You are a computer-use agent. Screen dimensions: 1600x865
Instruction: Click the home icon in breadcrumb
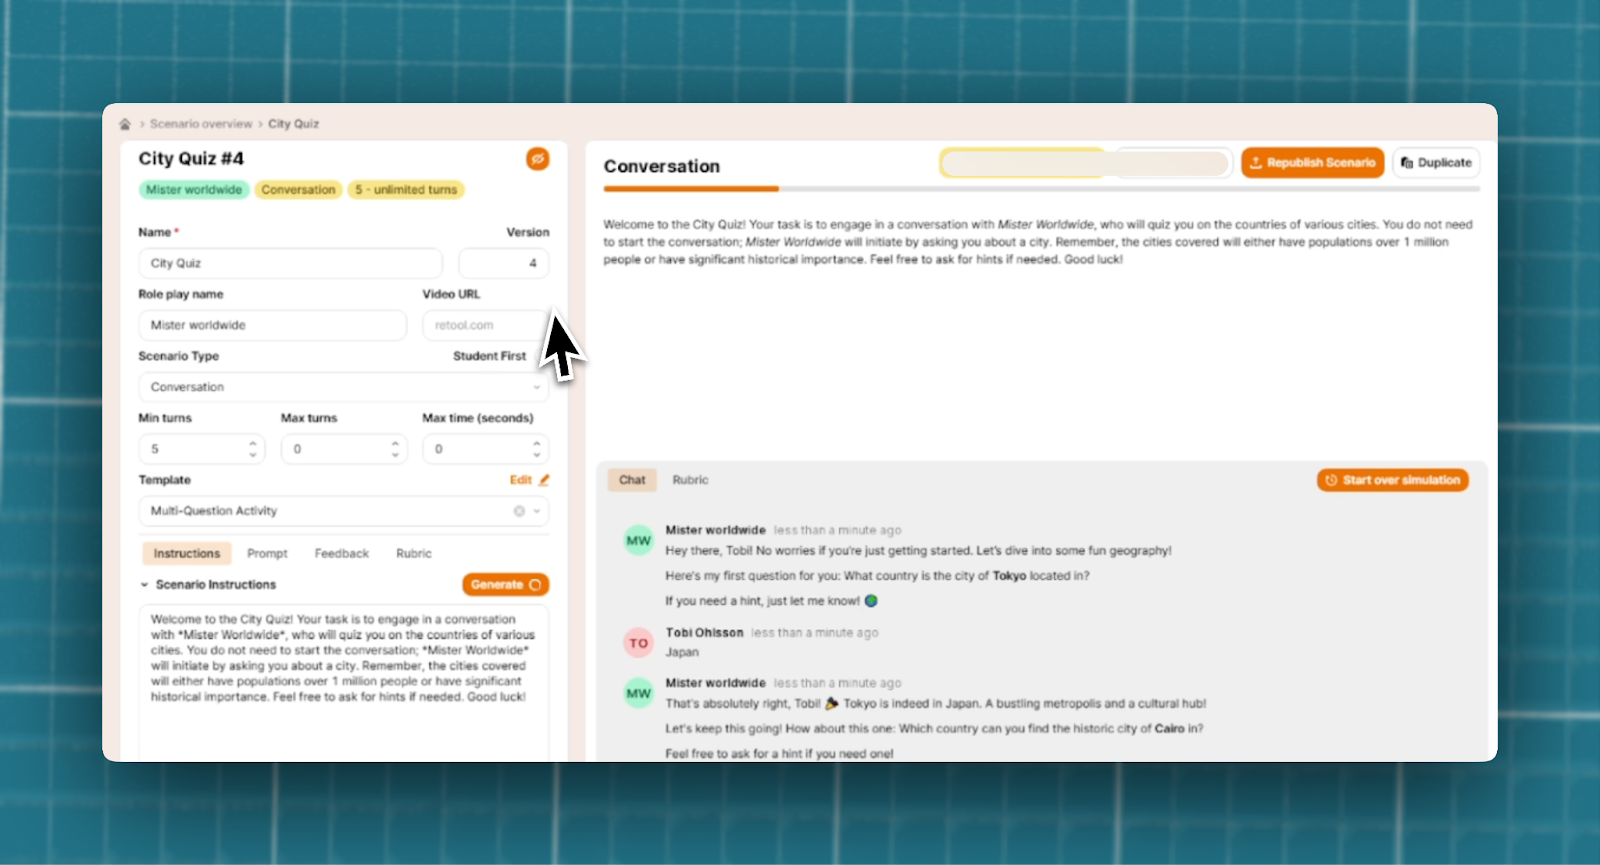click(125, 124)
